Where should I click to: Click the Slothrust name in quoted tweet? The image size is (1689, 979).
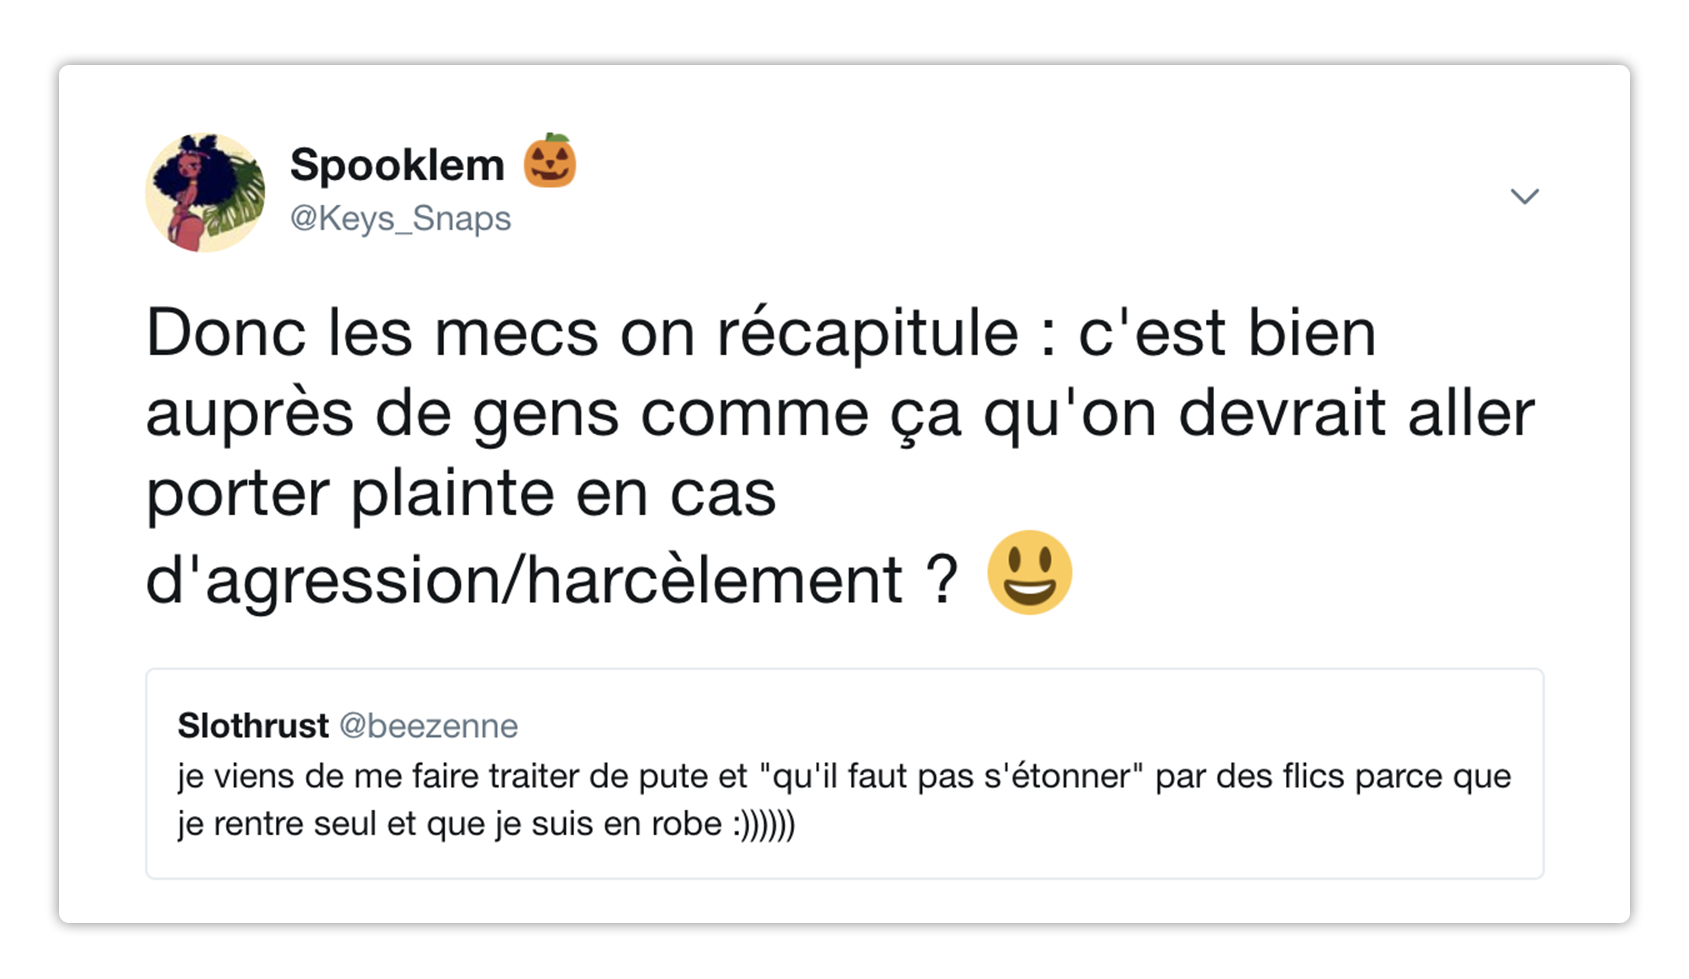click(253, 725)
